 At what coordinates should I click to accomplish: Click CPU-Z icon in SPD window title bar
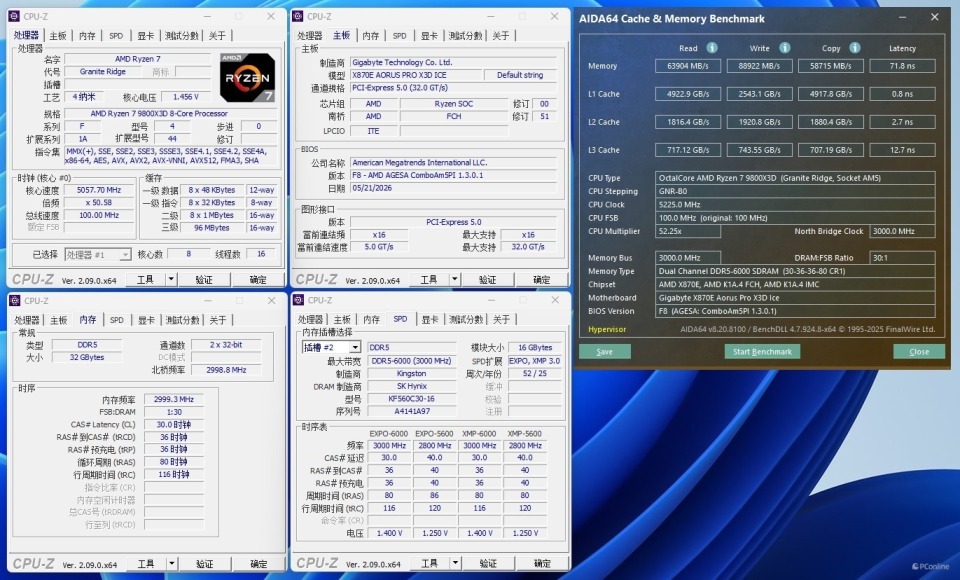click(x=299, y=300)
